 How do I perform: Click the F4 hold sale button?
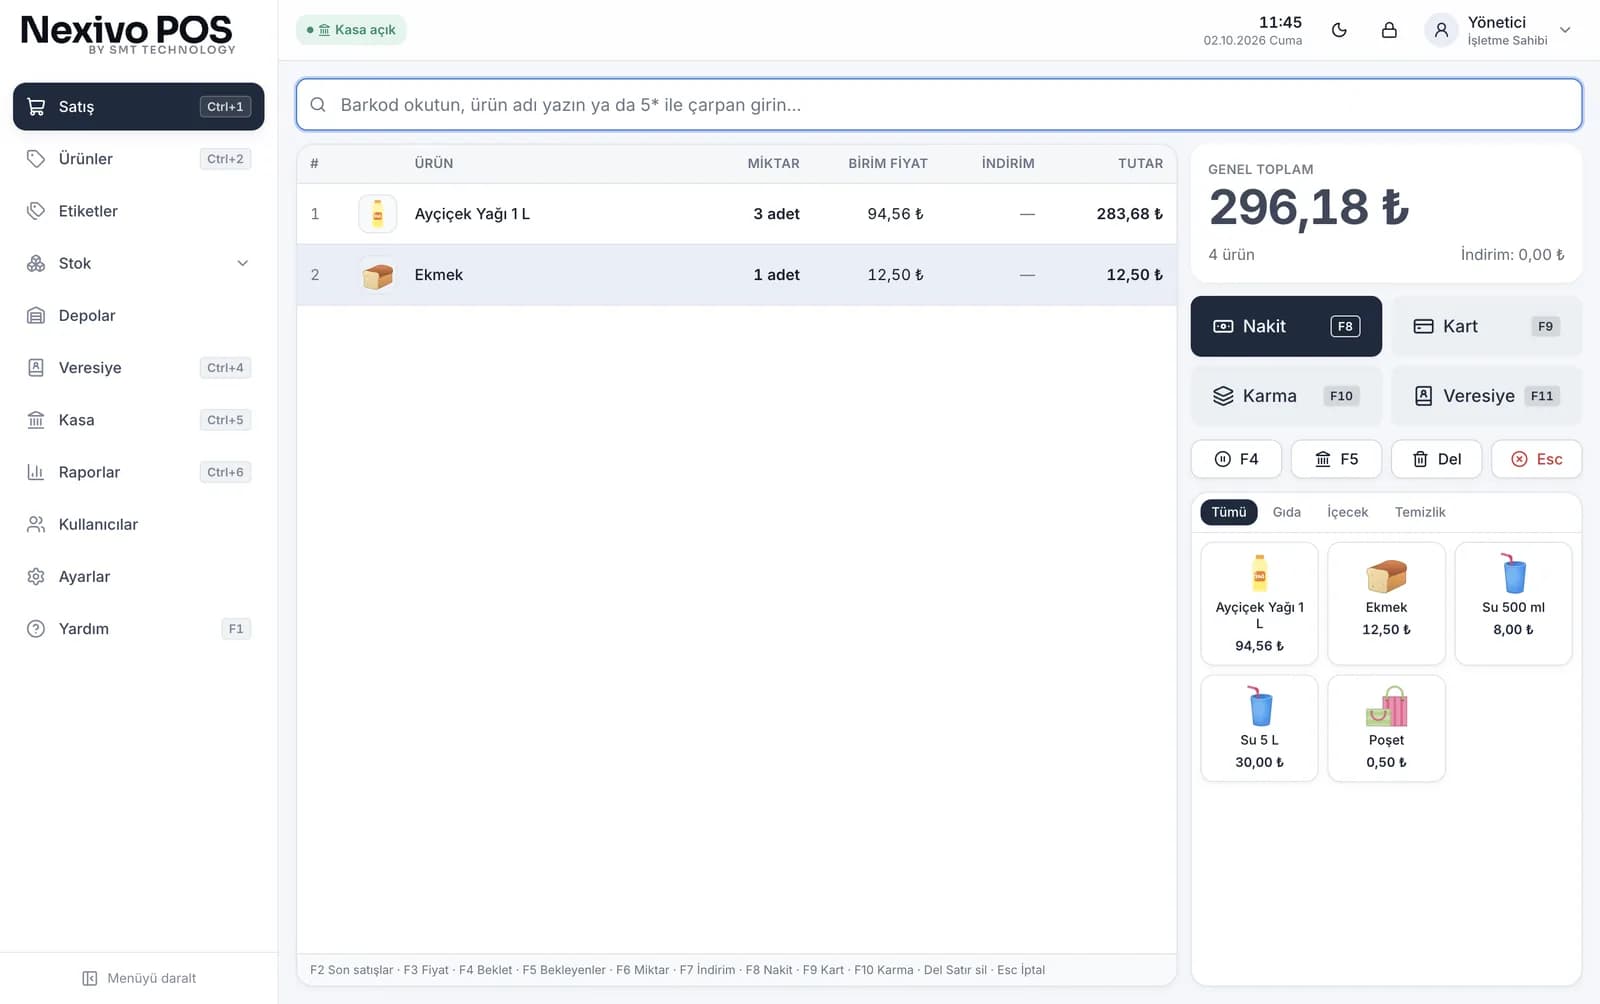[x=1236, y=459]
